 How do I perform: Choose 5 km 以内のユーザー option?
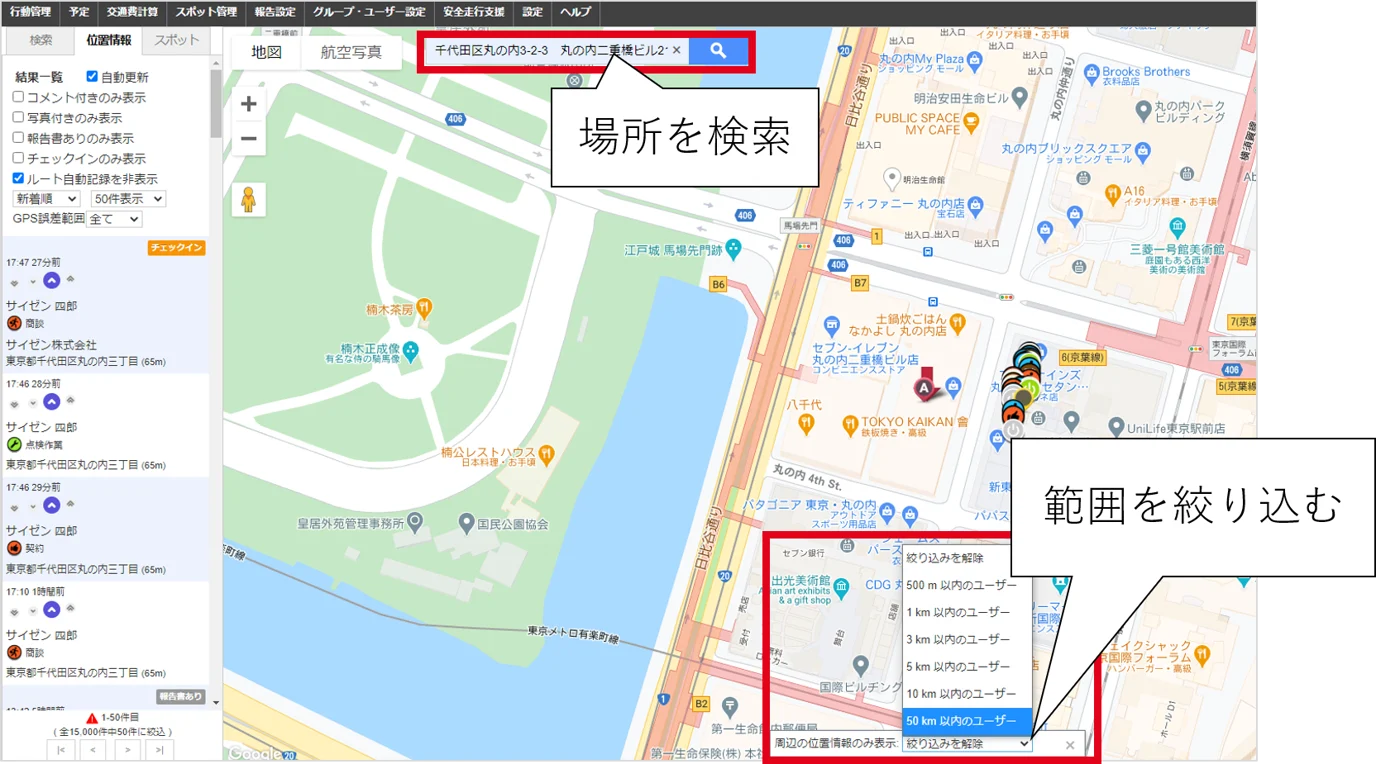(x=967, y=666)
